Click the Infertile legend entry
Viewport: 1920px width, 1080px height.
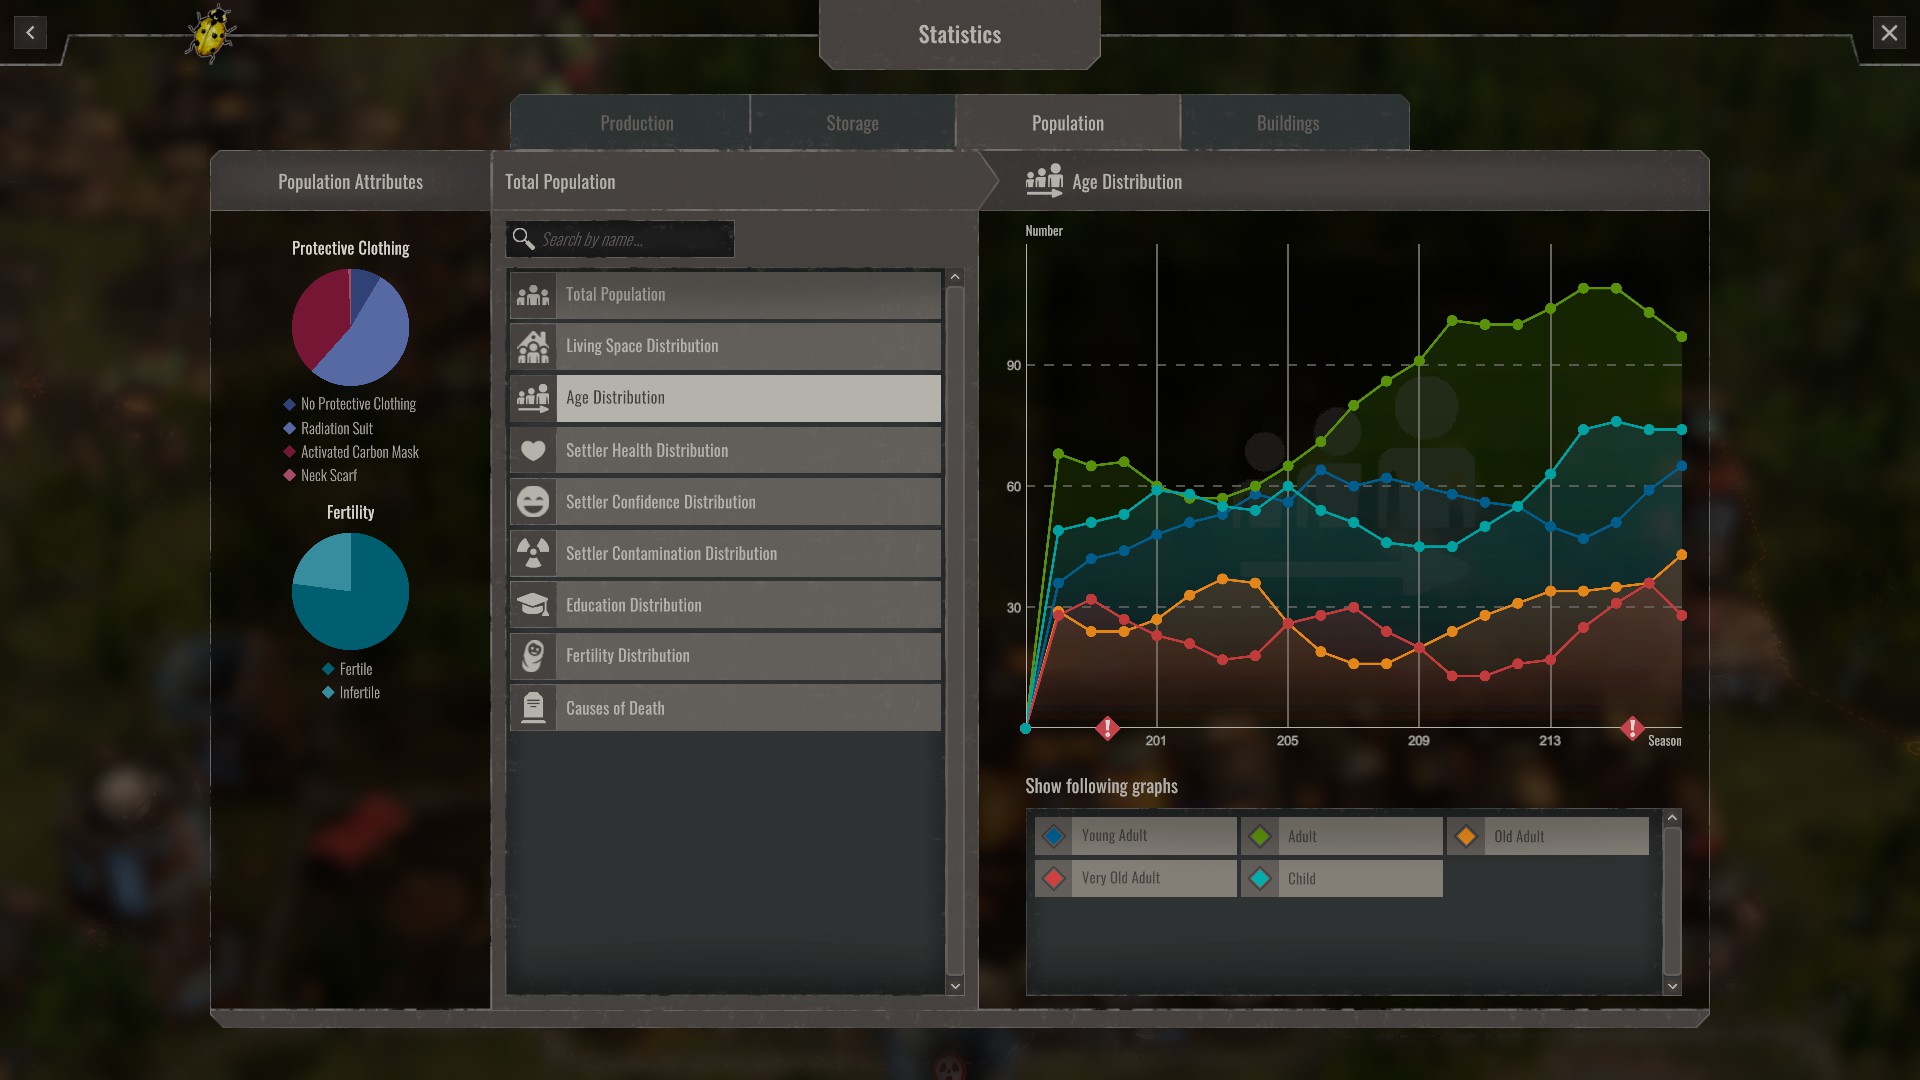tap(351, 693)
